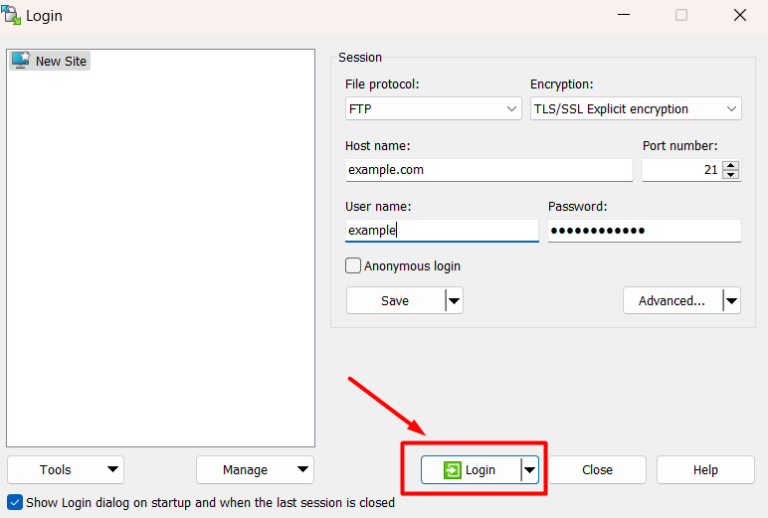Click the Save button
Image resolution: width=768 pixels, height=518 pixels.
point(394,301)
